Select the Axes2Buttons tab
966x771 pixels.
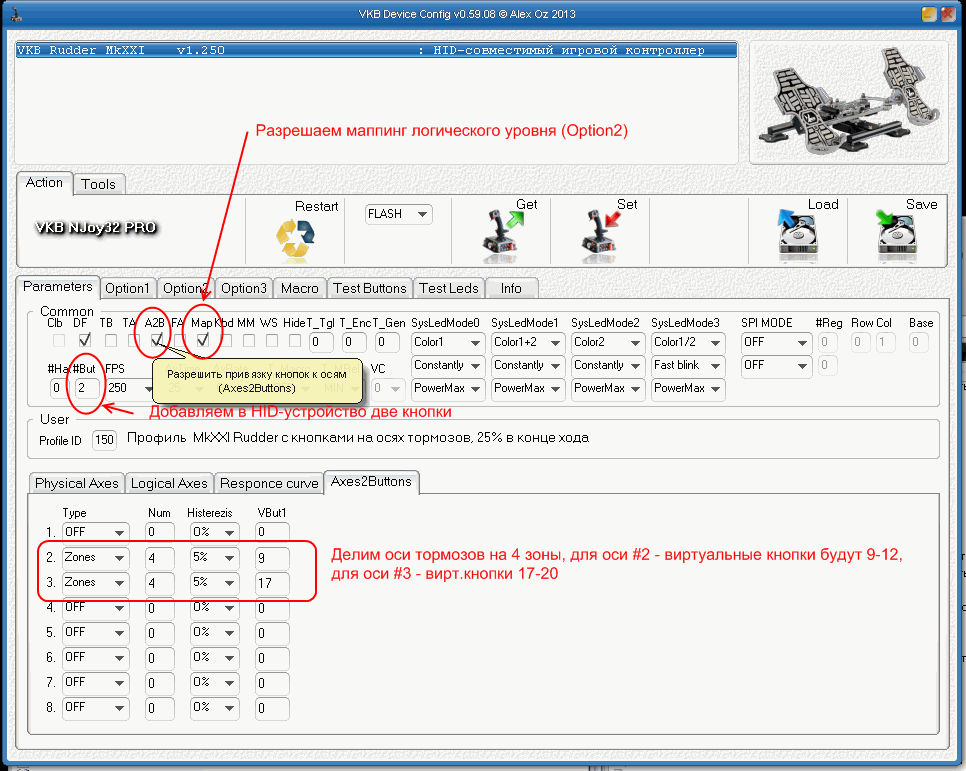[x=371, y=481]
